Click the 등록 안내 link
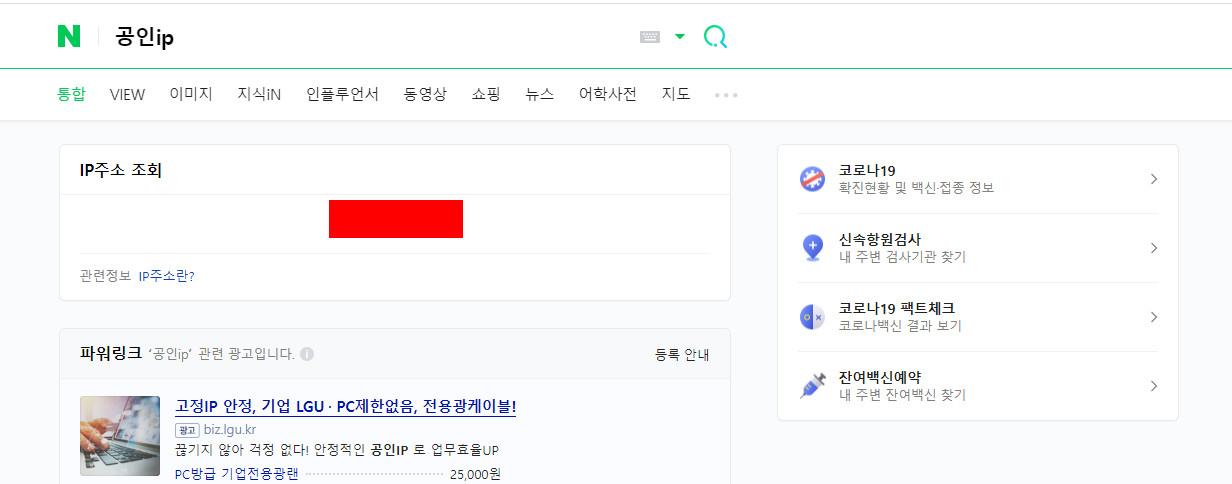Viewport: 1232px width, 484px height. tap(682, 354)
